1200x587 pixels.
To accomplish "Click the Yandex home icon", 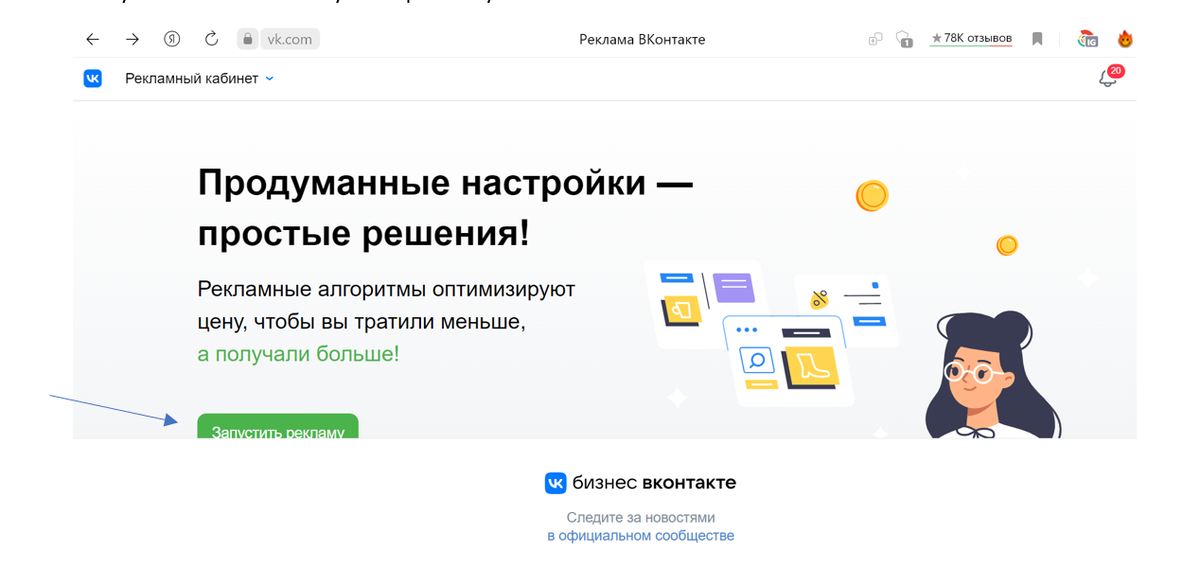I will click(171, 38).
